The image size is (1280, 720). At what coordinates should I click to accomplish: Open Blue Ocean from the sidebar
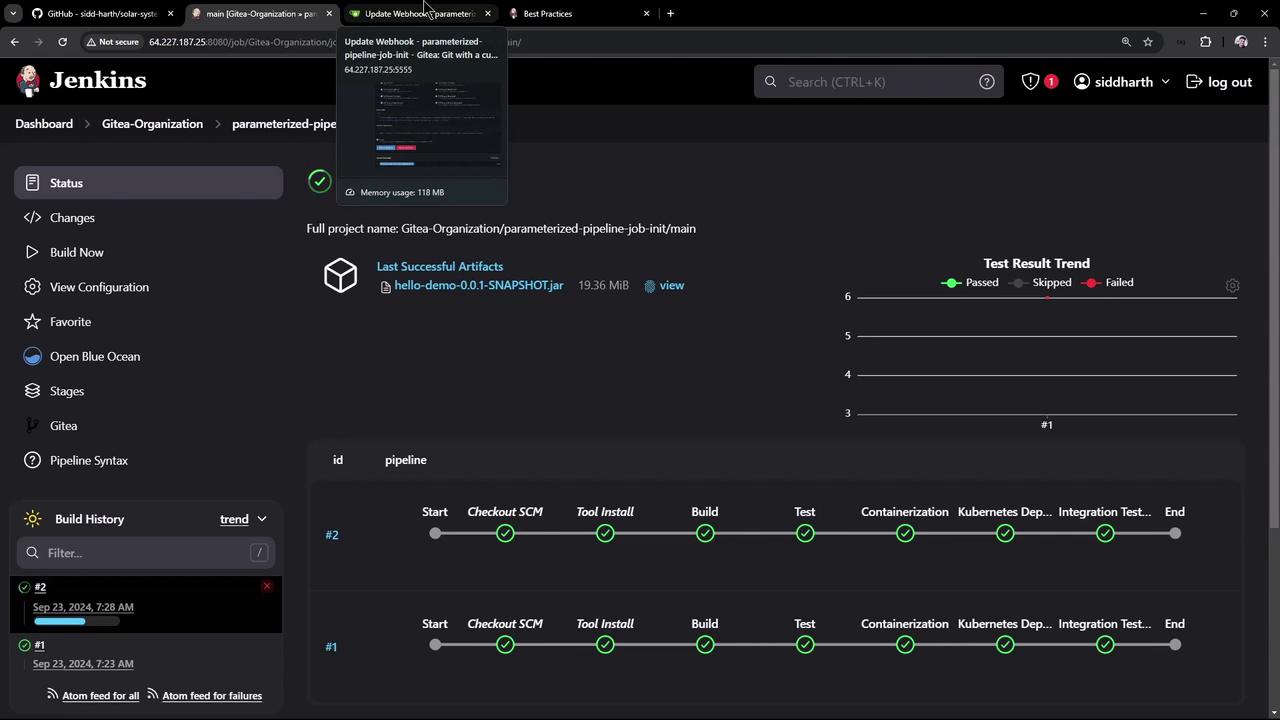[94, 356]
